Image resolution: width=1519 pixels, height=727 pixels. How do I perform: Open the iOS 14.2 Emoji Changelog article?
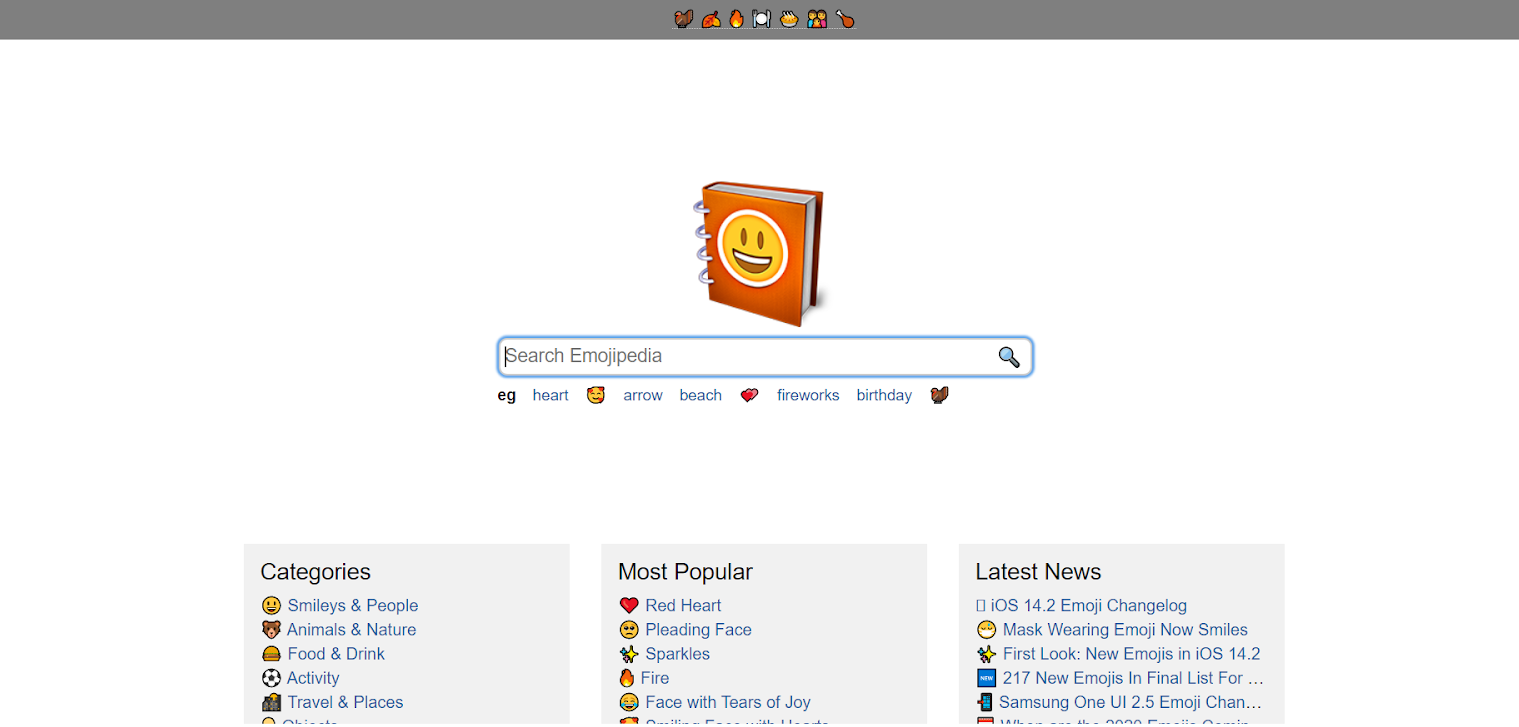coord(1089,605)
